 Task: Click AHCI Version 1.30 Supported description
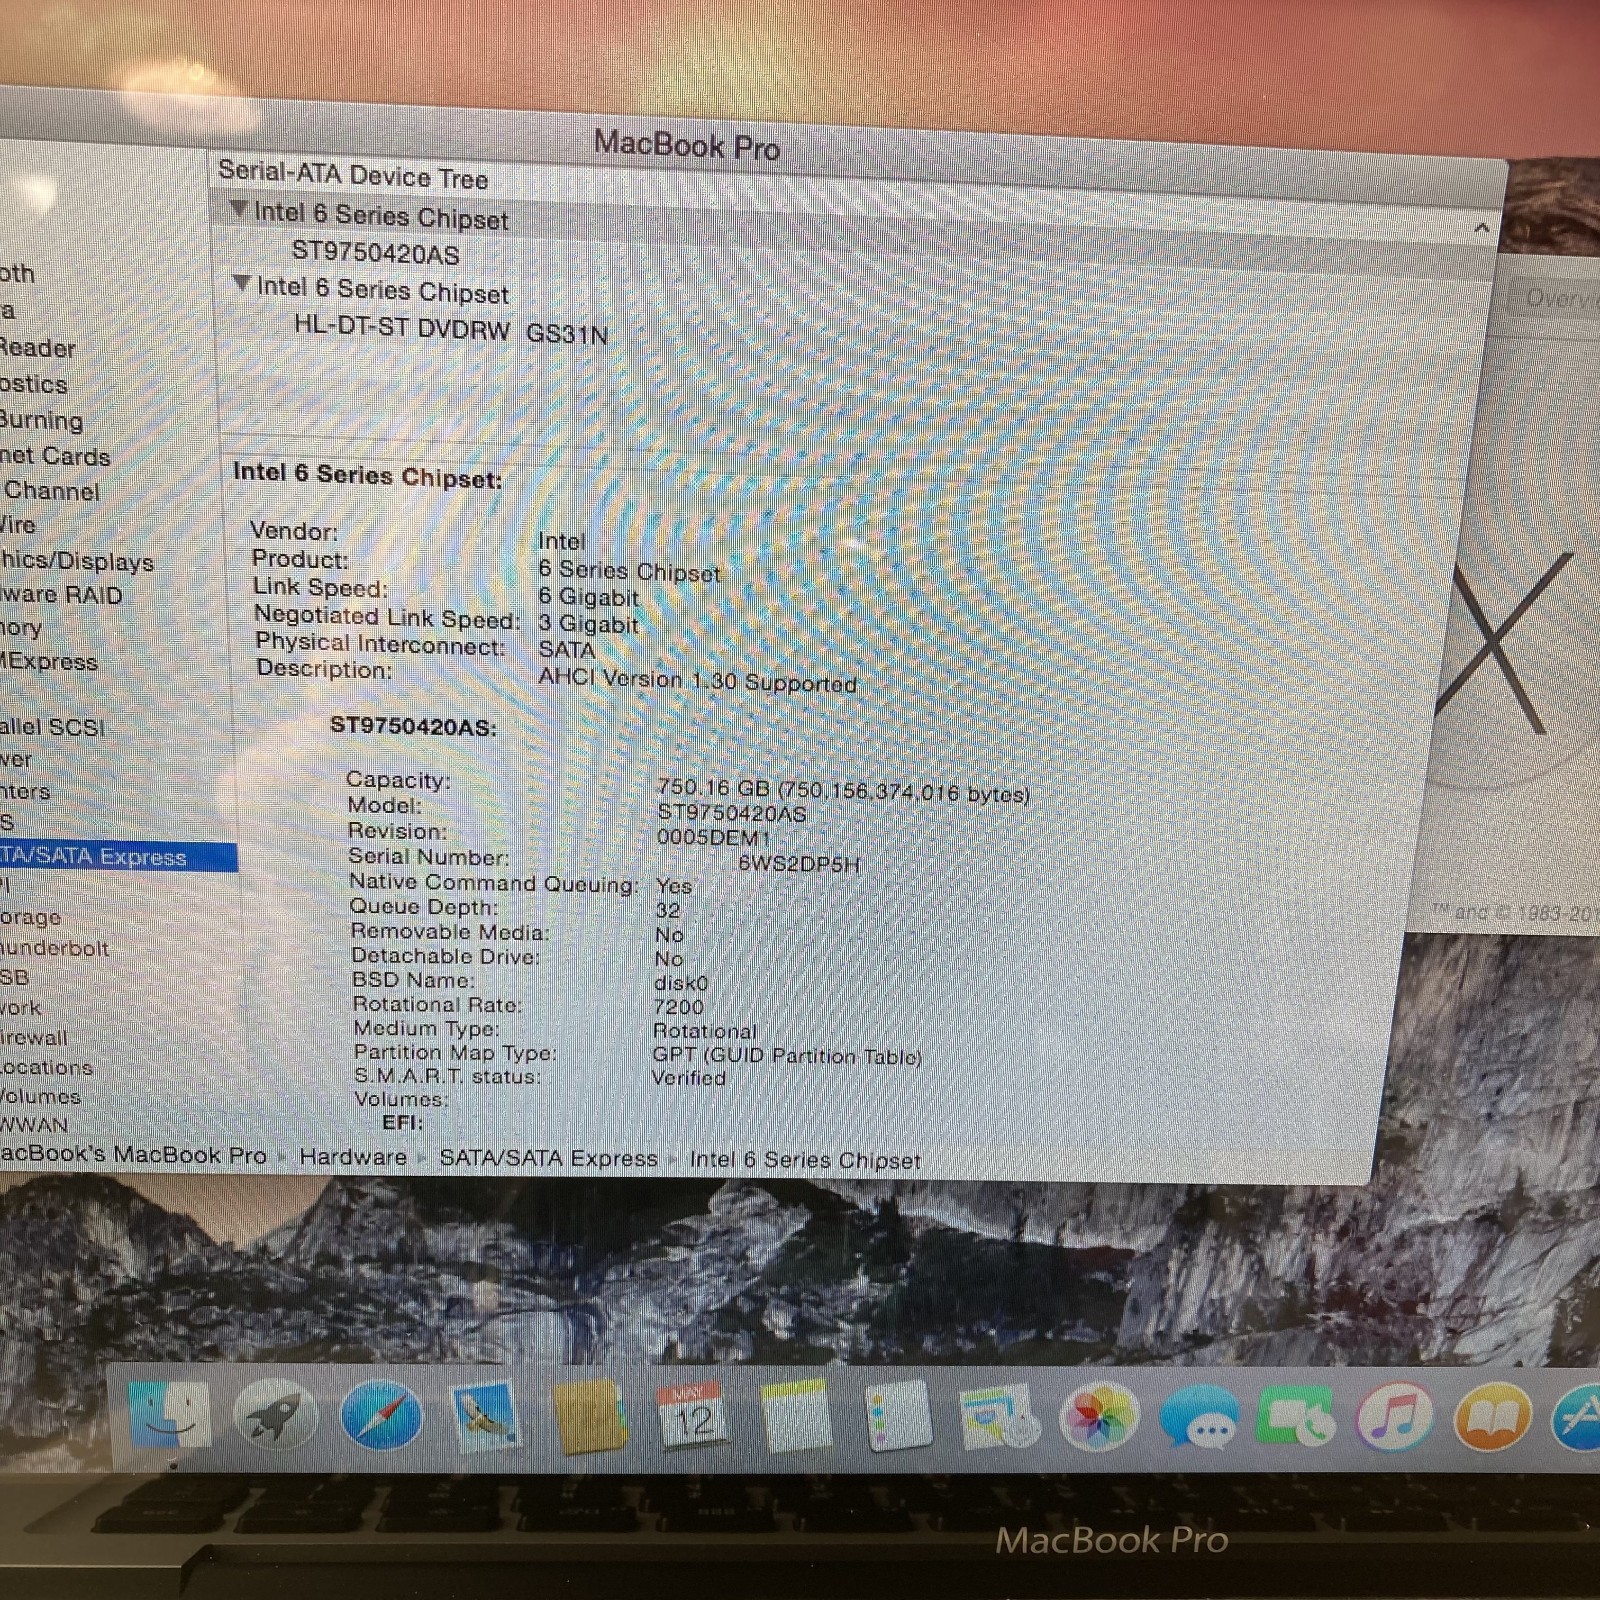pyautogui.click(x=697, y=680)
